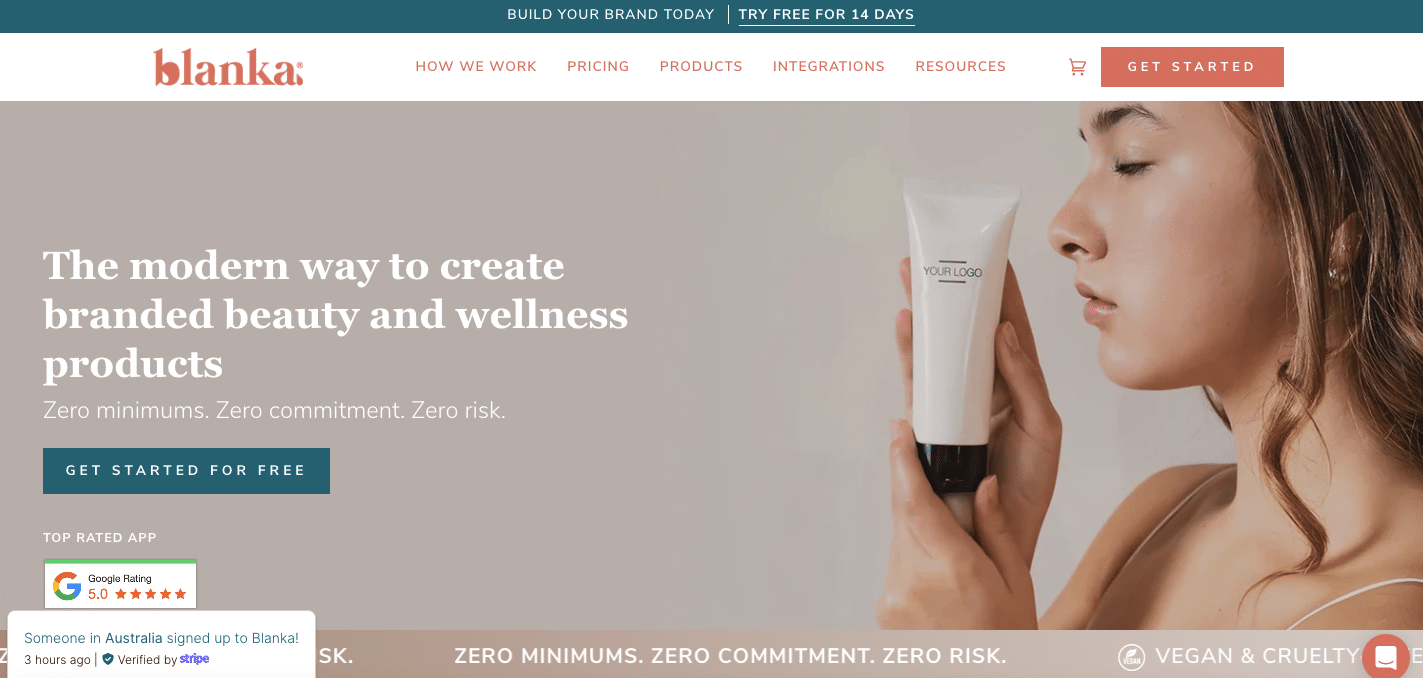Go to the Pricing page
Viewport: 1423px width, 678px height.
tap(598, 67)
